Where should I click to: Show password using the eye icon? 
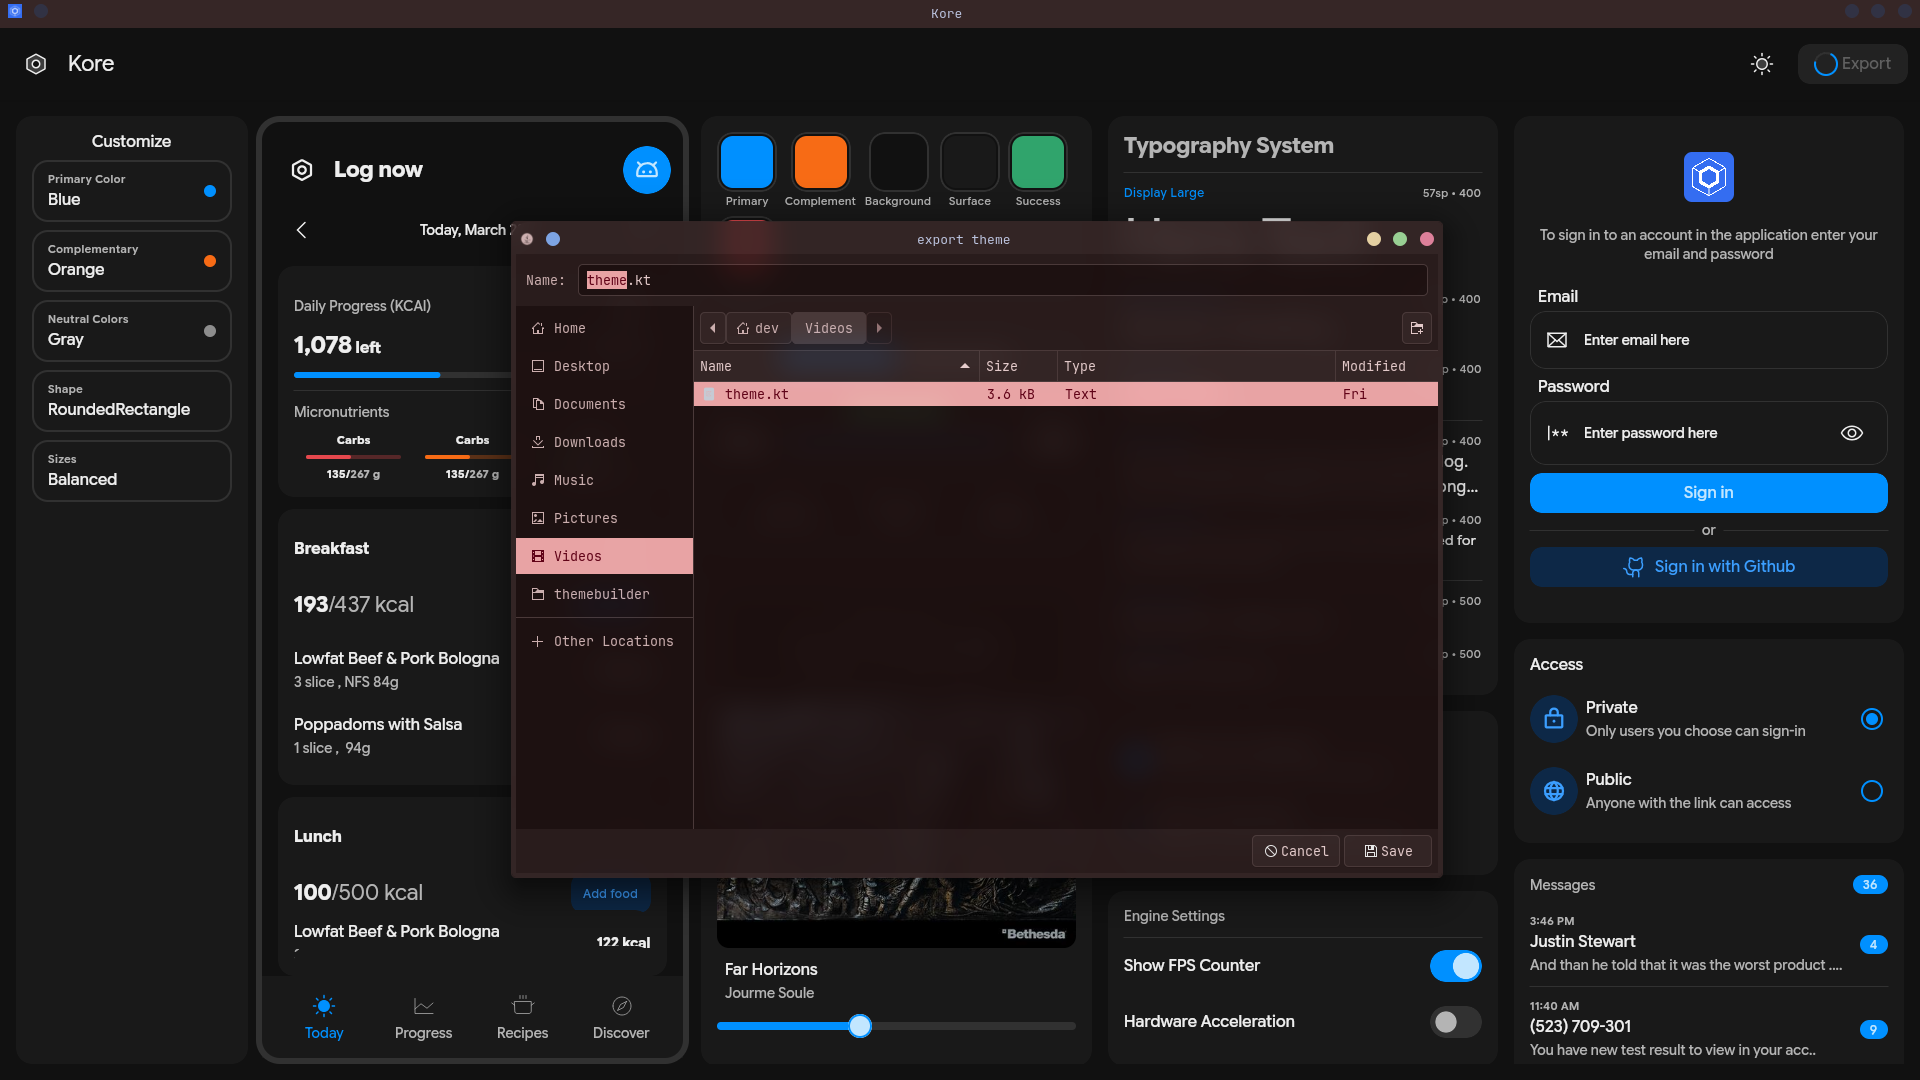tap(1852, 433)
